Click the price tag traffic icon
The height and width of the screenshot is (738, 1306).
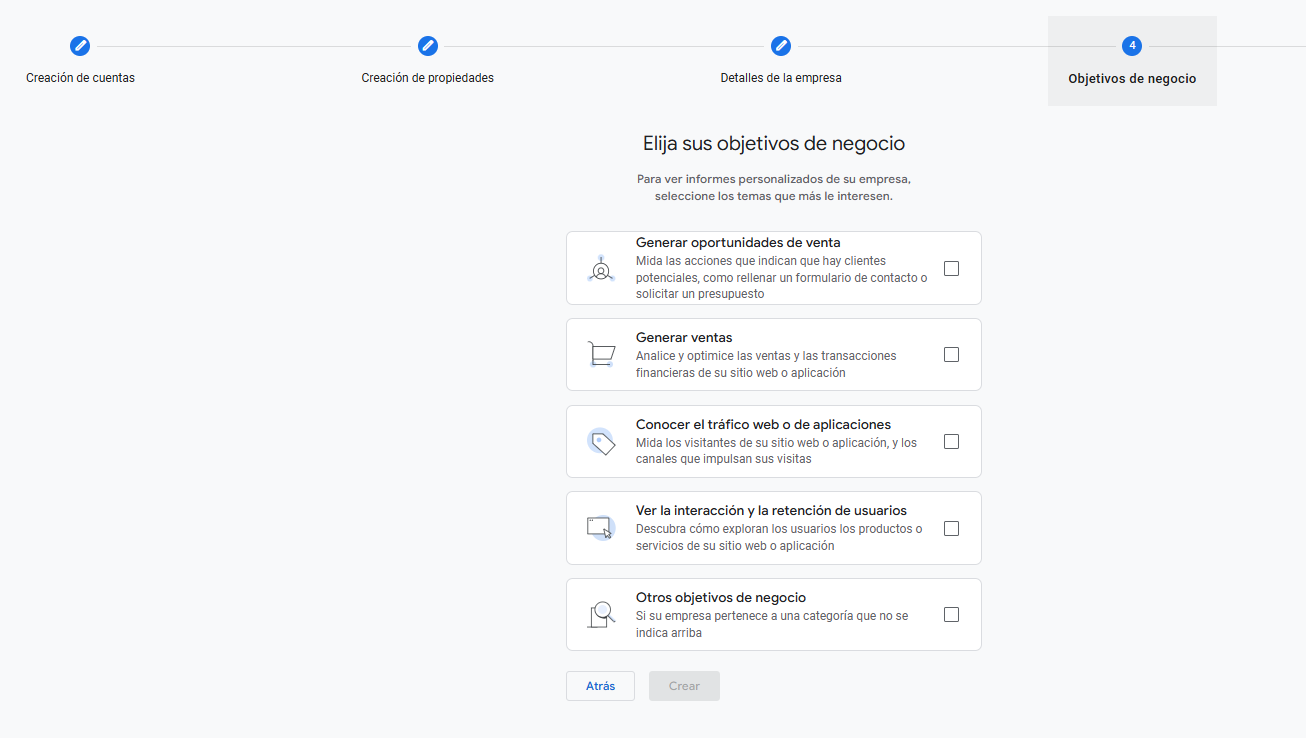pyautogui.click(x=601, y=442)
